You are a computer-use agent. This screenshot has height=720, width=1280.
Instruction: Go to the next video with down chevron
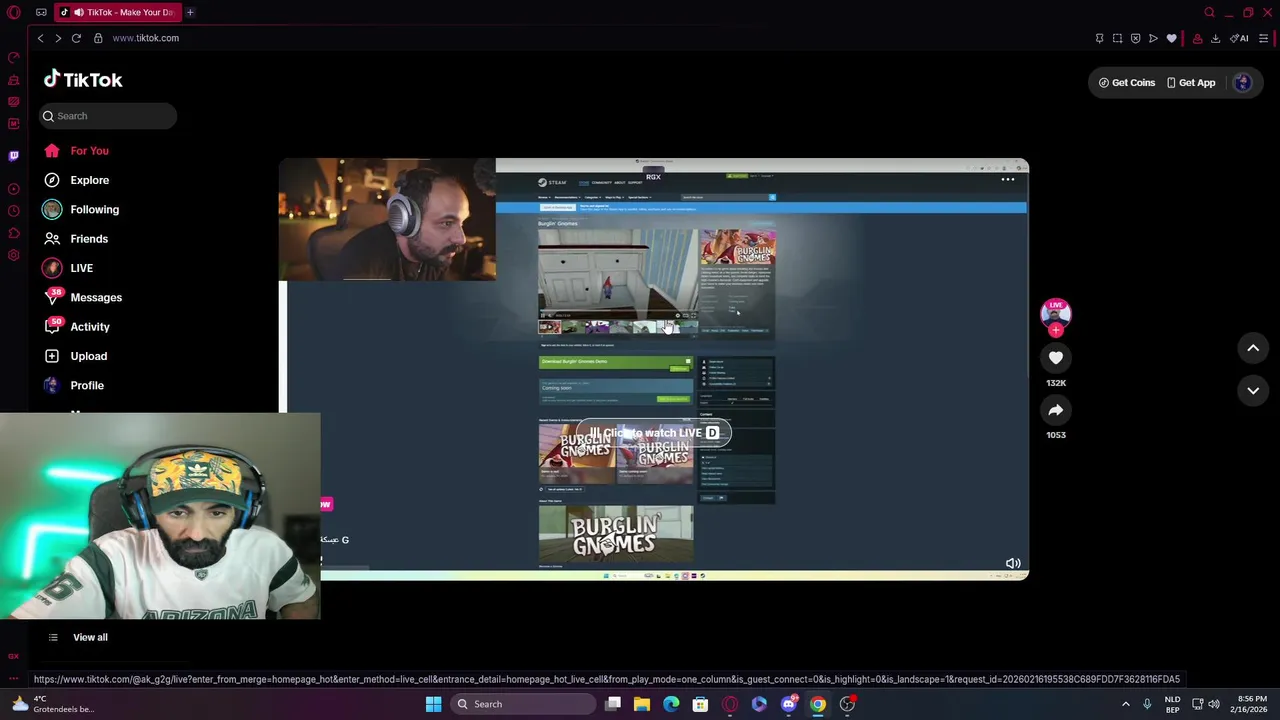click(x=1253, y=391)
